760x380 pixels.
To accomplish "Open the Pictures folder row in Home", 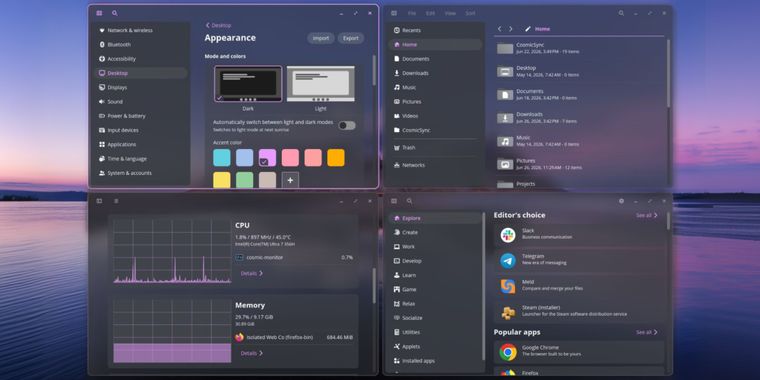I will [x=580, y=164].
